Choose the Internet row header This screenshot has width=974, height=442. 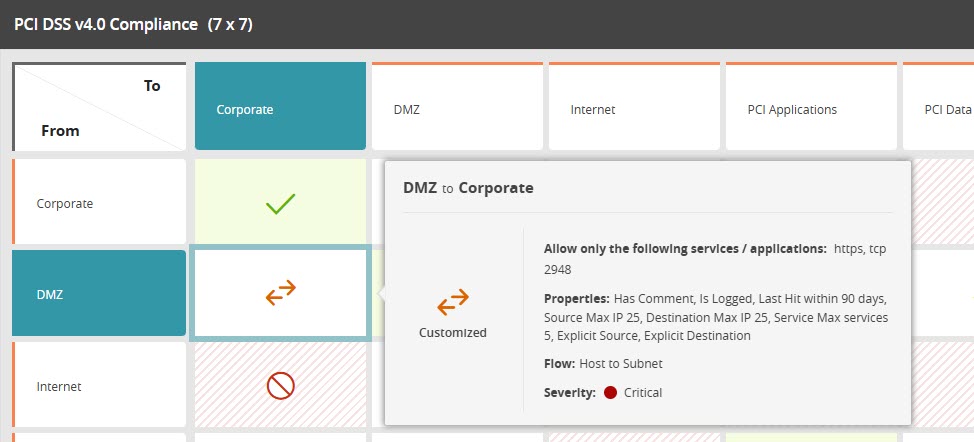click(99, 386)
